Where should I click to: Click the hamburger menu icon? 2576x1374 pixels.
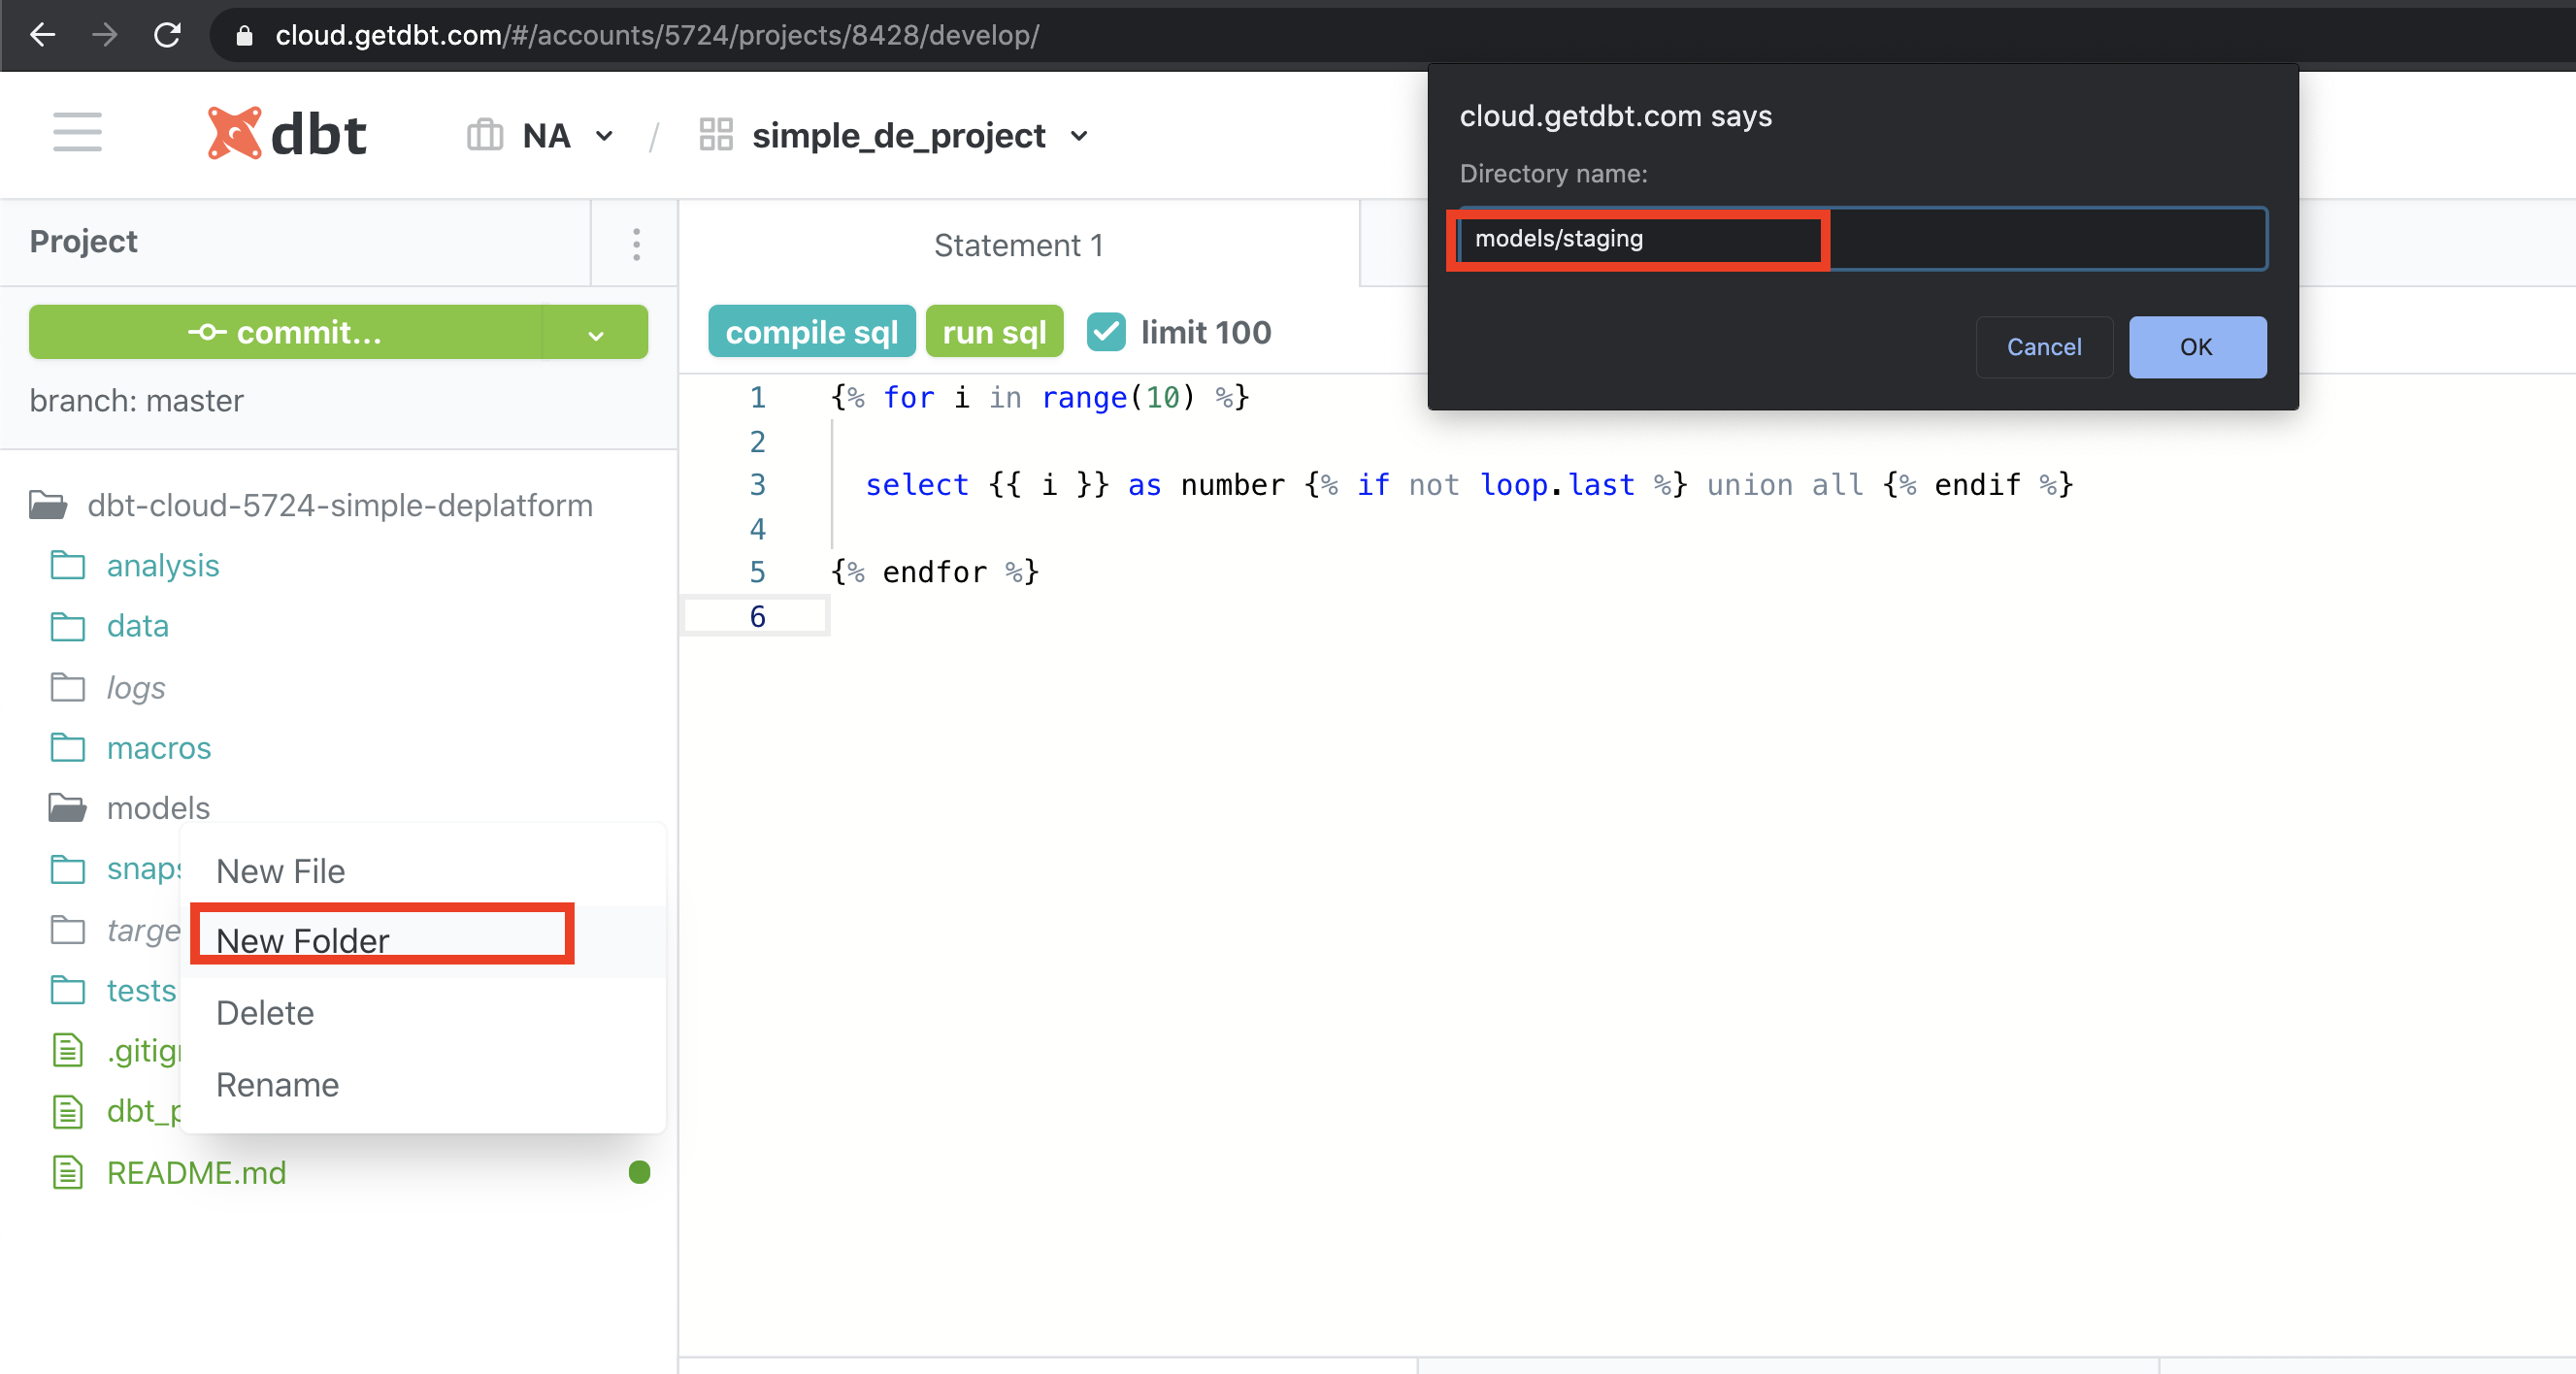tap(77, 133)
